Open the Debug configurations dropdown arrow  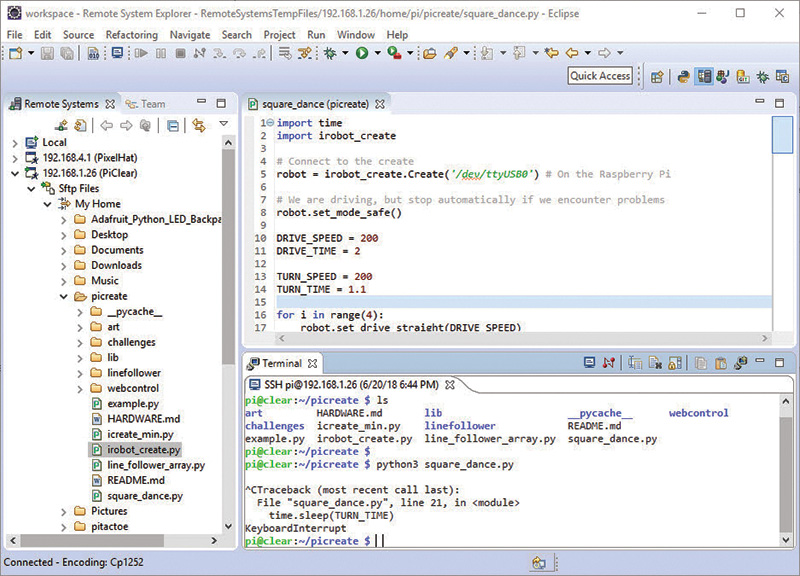pyautogui.click(x=345, y=53)
